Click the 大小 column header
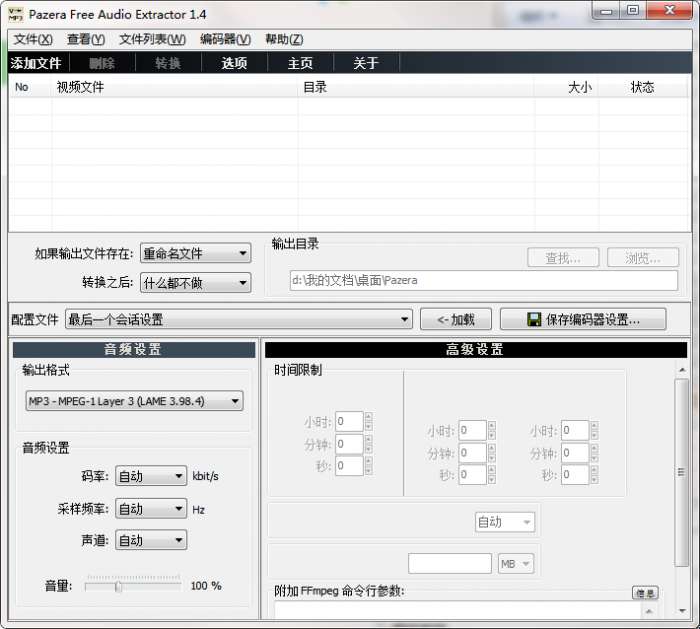This screenshot has height=629, width=700. [566, 87]
